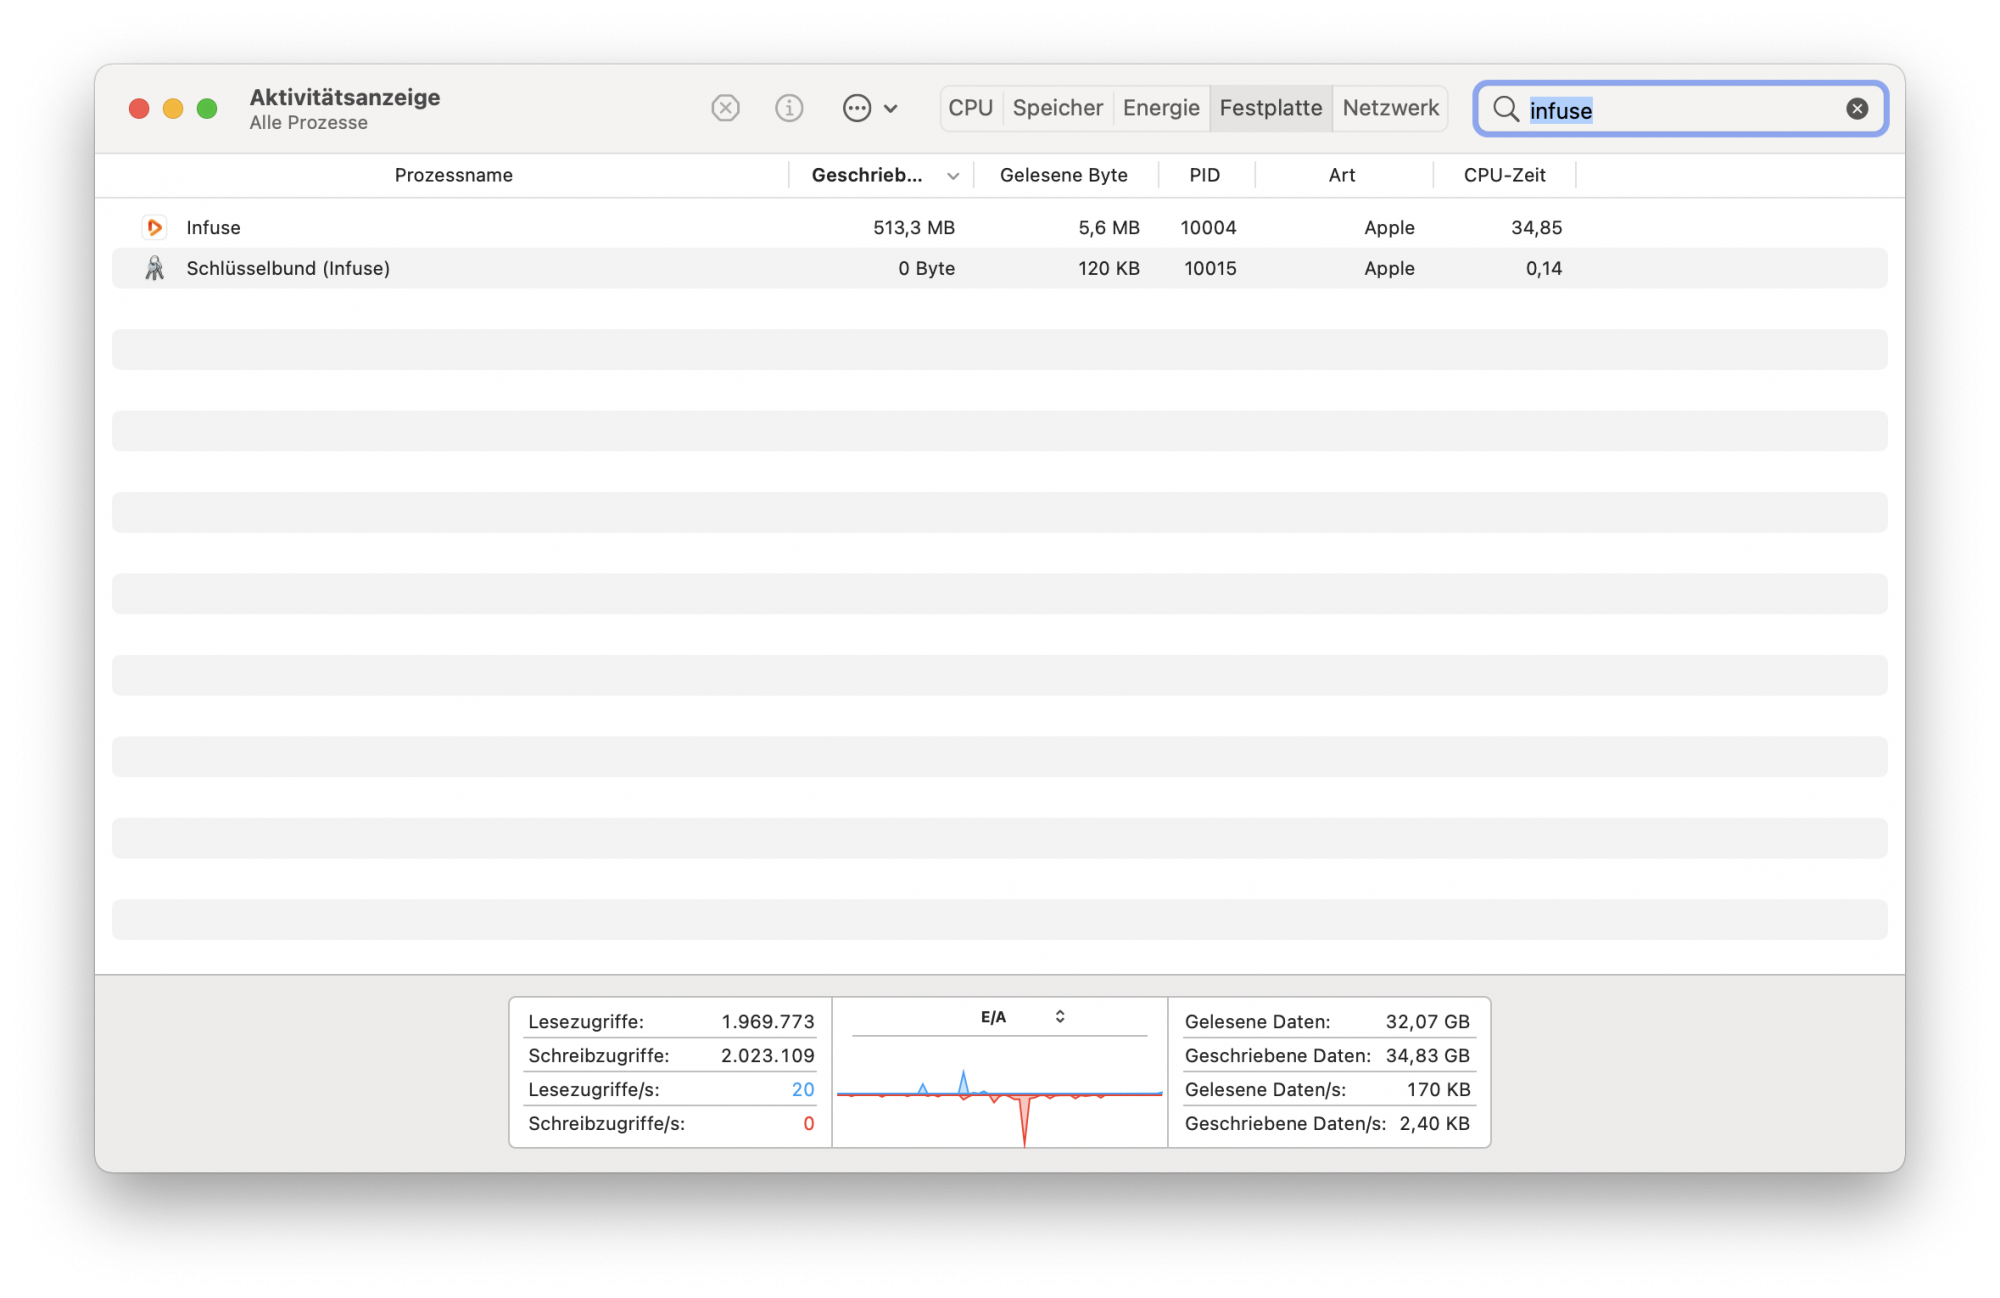Sort by CPU-Zeit column header
Viewport: 2000px width, 1298px height.
(1504, 176)
